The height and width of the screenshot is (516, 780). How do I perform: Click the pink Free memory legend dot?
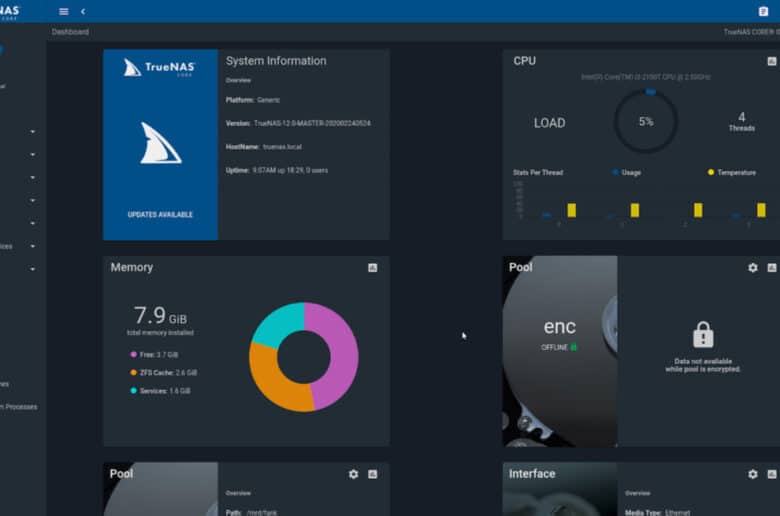click(x=133, y=354)
